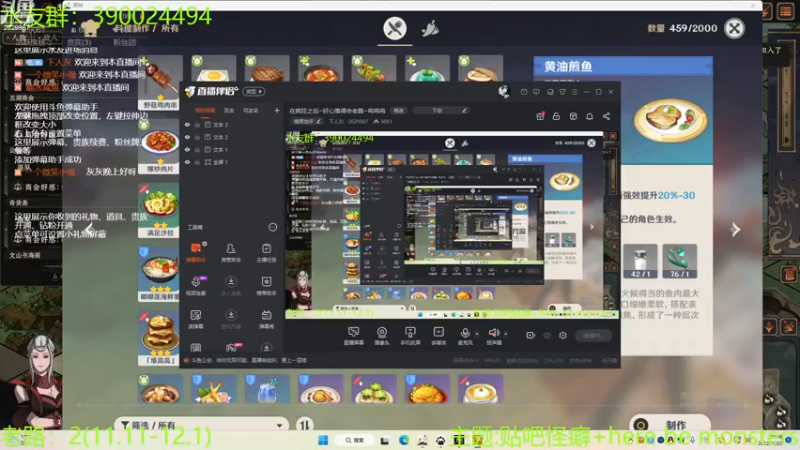Select the 爆炒肉片 dish
This screenshot has height=450, width=800.
pyautogui.click(x=160, y=147)
